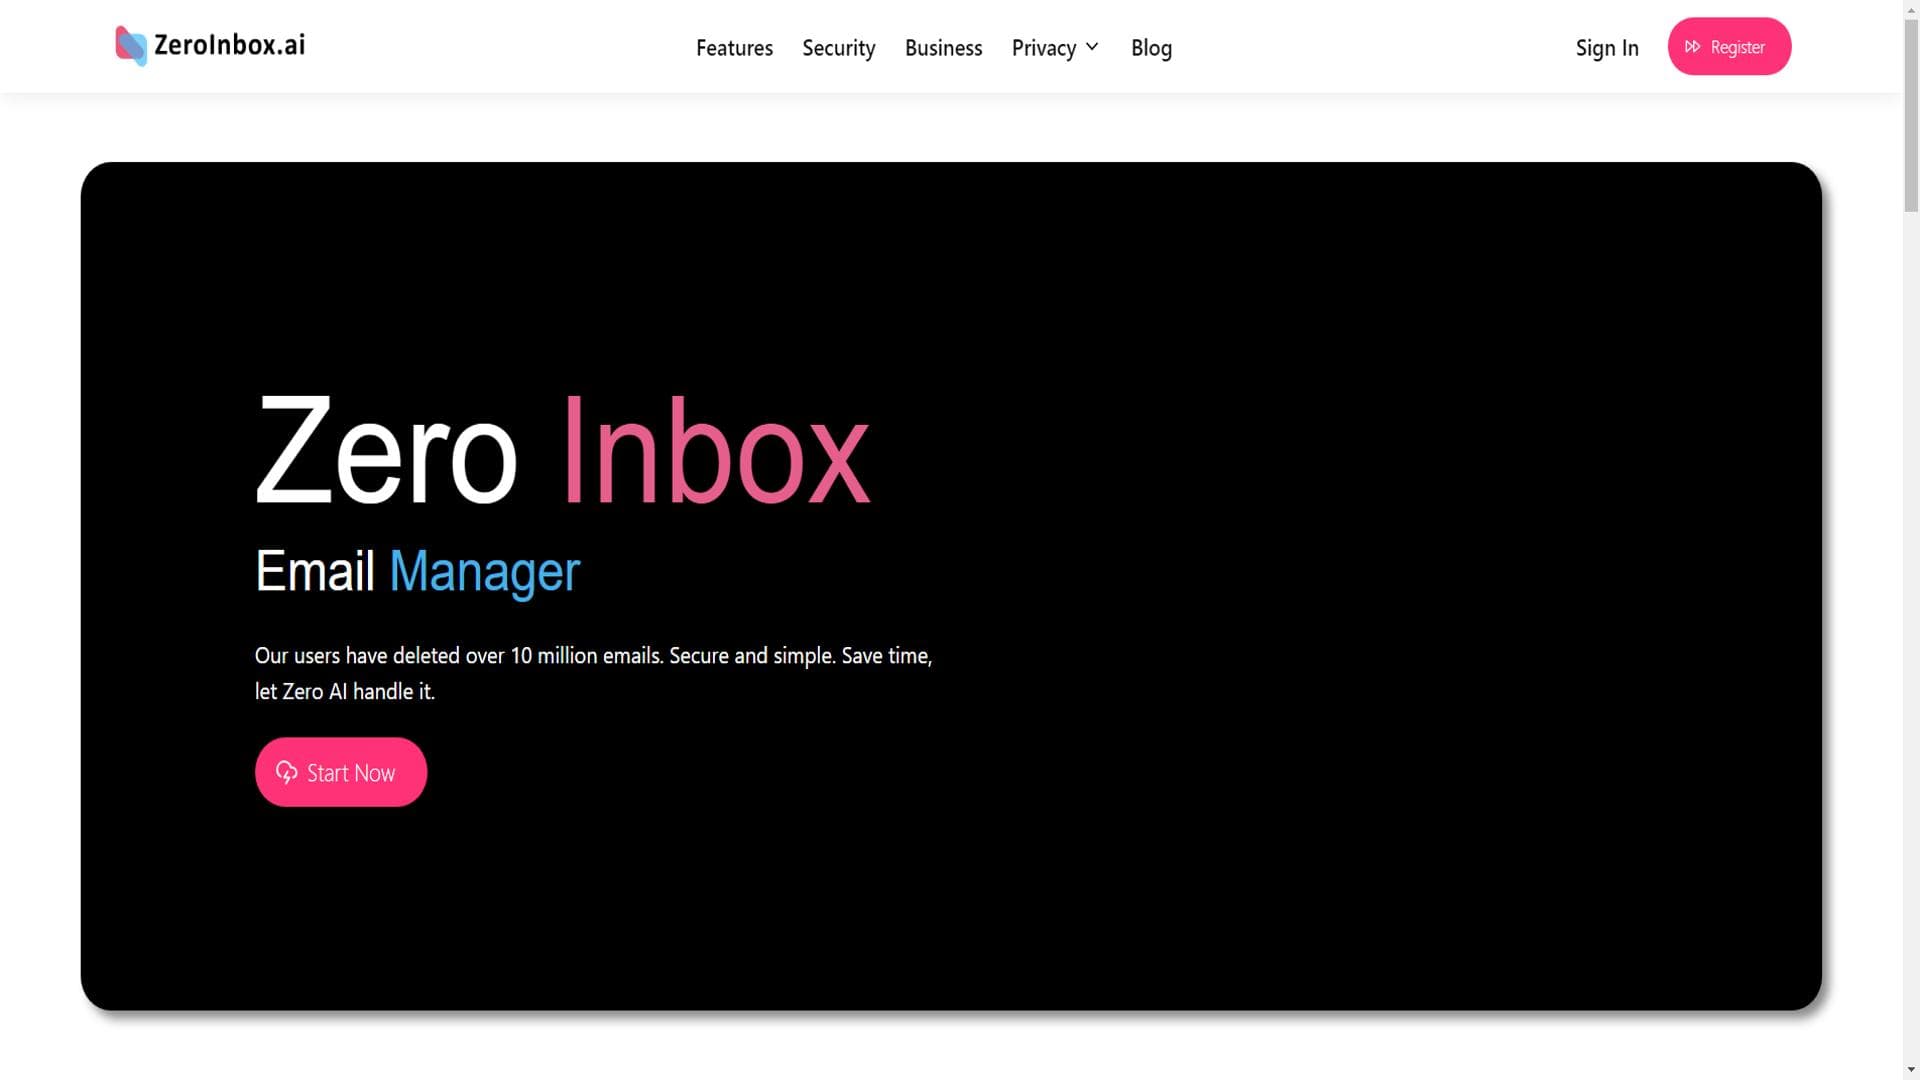Click the ZeroInbox.ai logo icon

coord(131,46)
